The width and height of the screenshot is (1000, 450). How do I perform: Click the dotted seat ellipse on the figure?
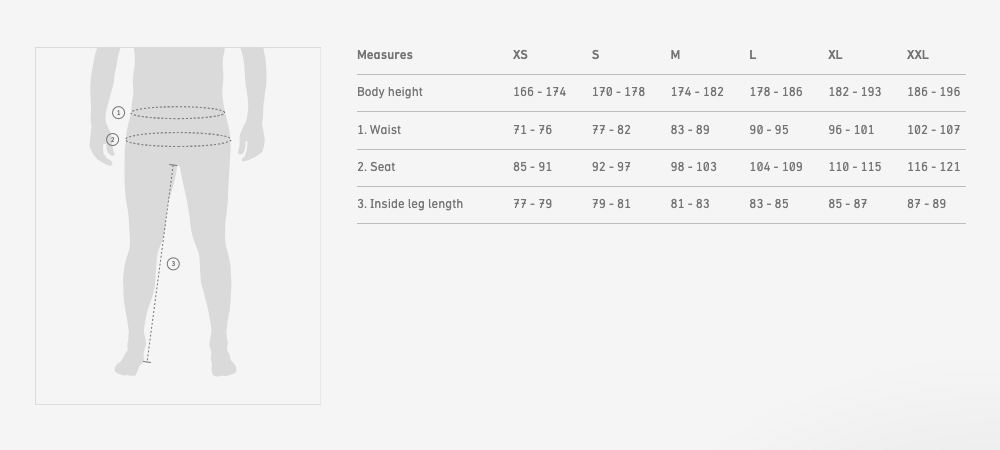178,140
